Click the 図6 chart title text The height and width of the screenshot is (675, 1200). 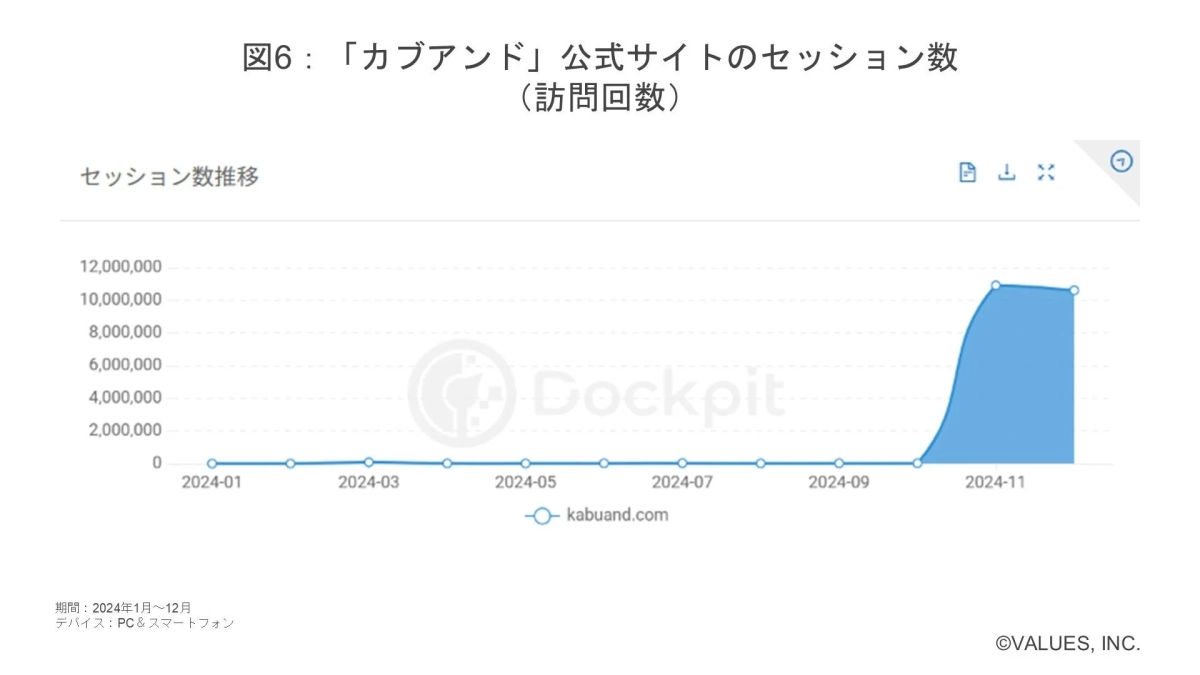pyautogui.click(x=600, y=60)
